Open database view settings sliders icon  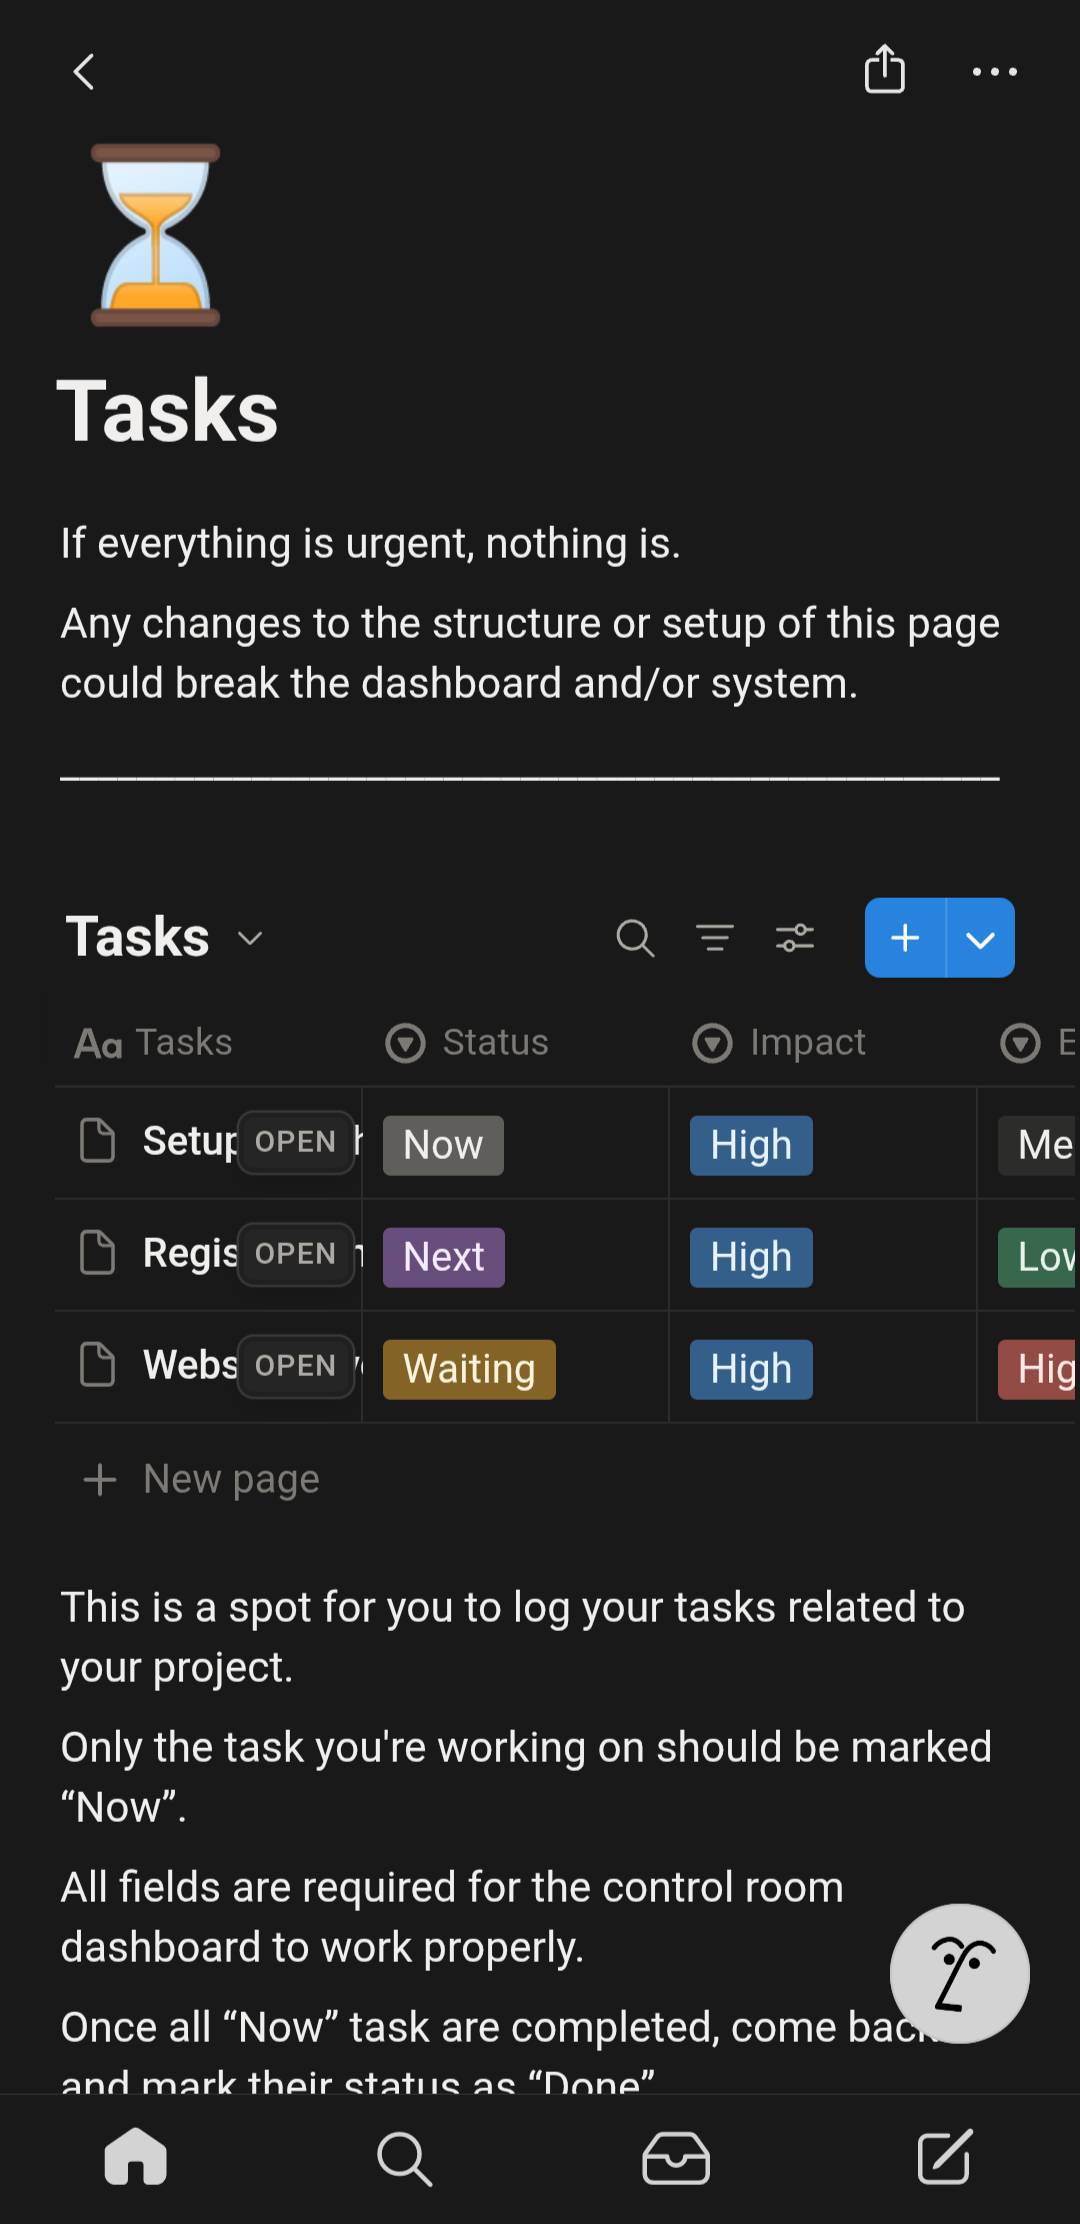795,938
